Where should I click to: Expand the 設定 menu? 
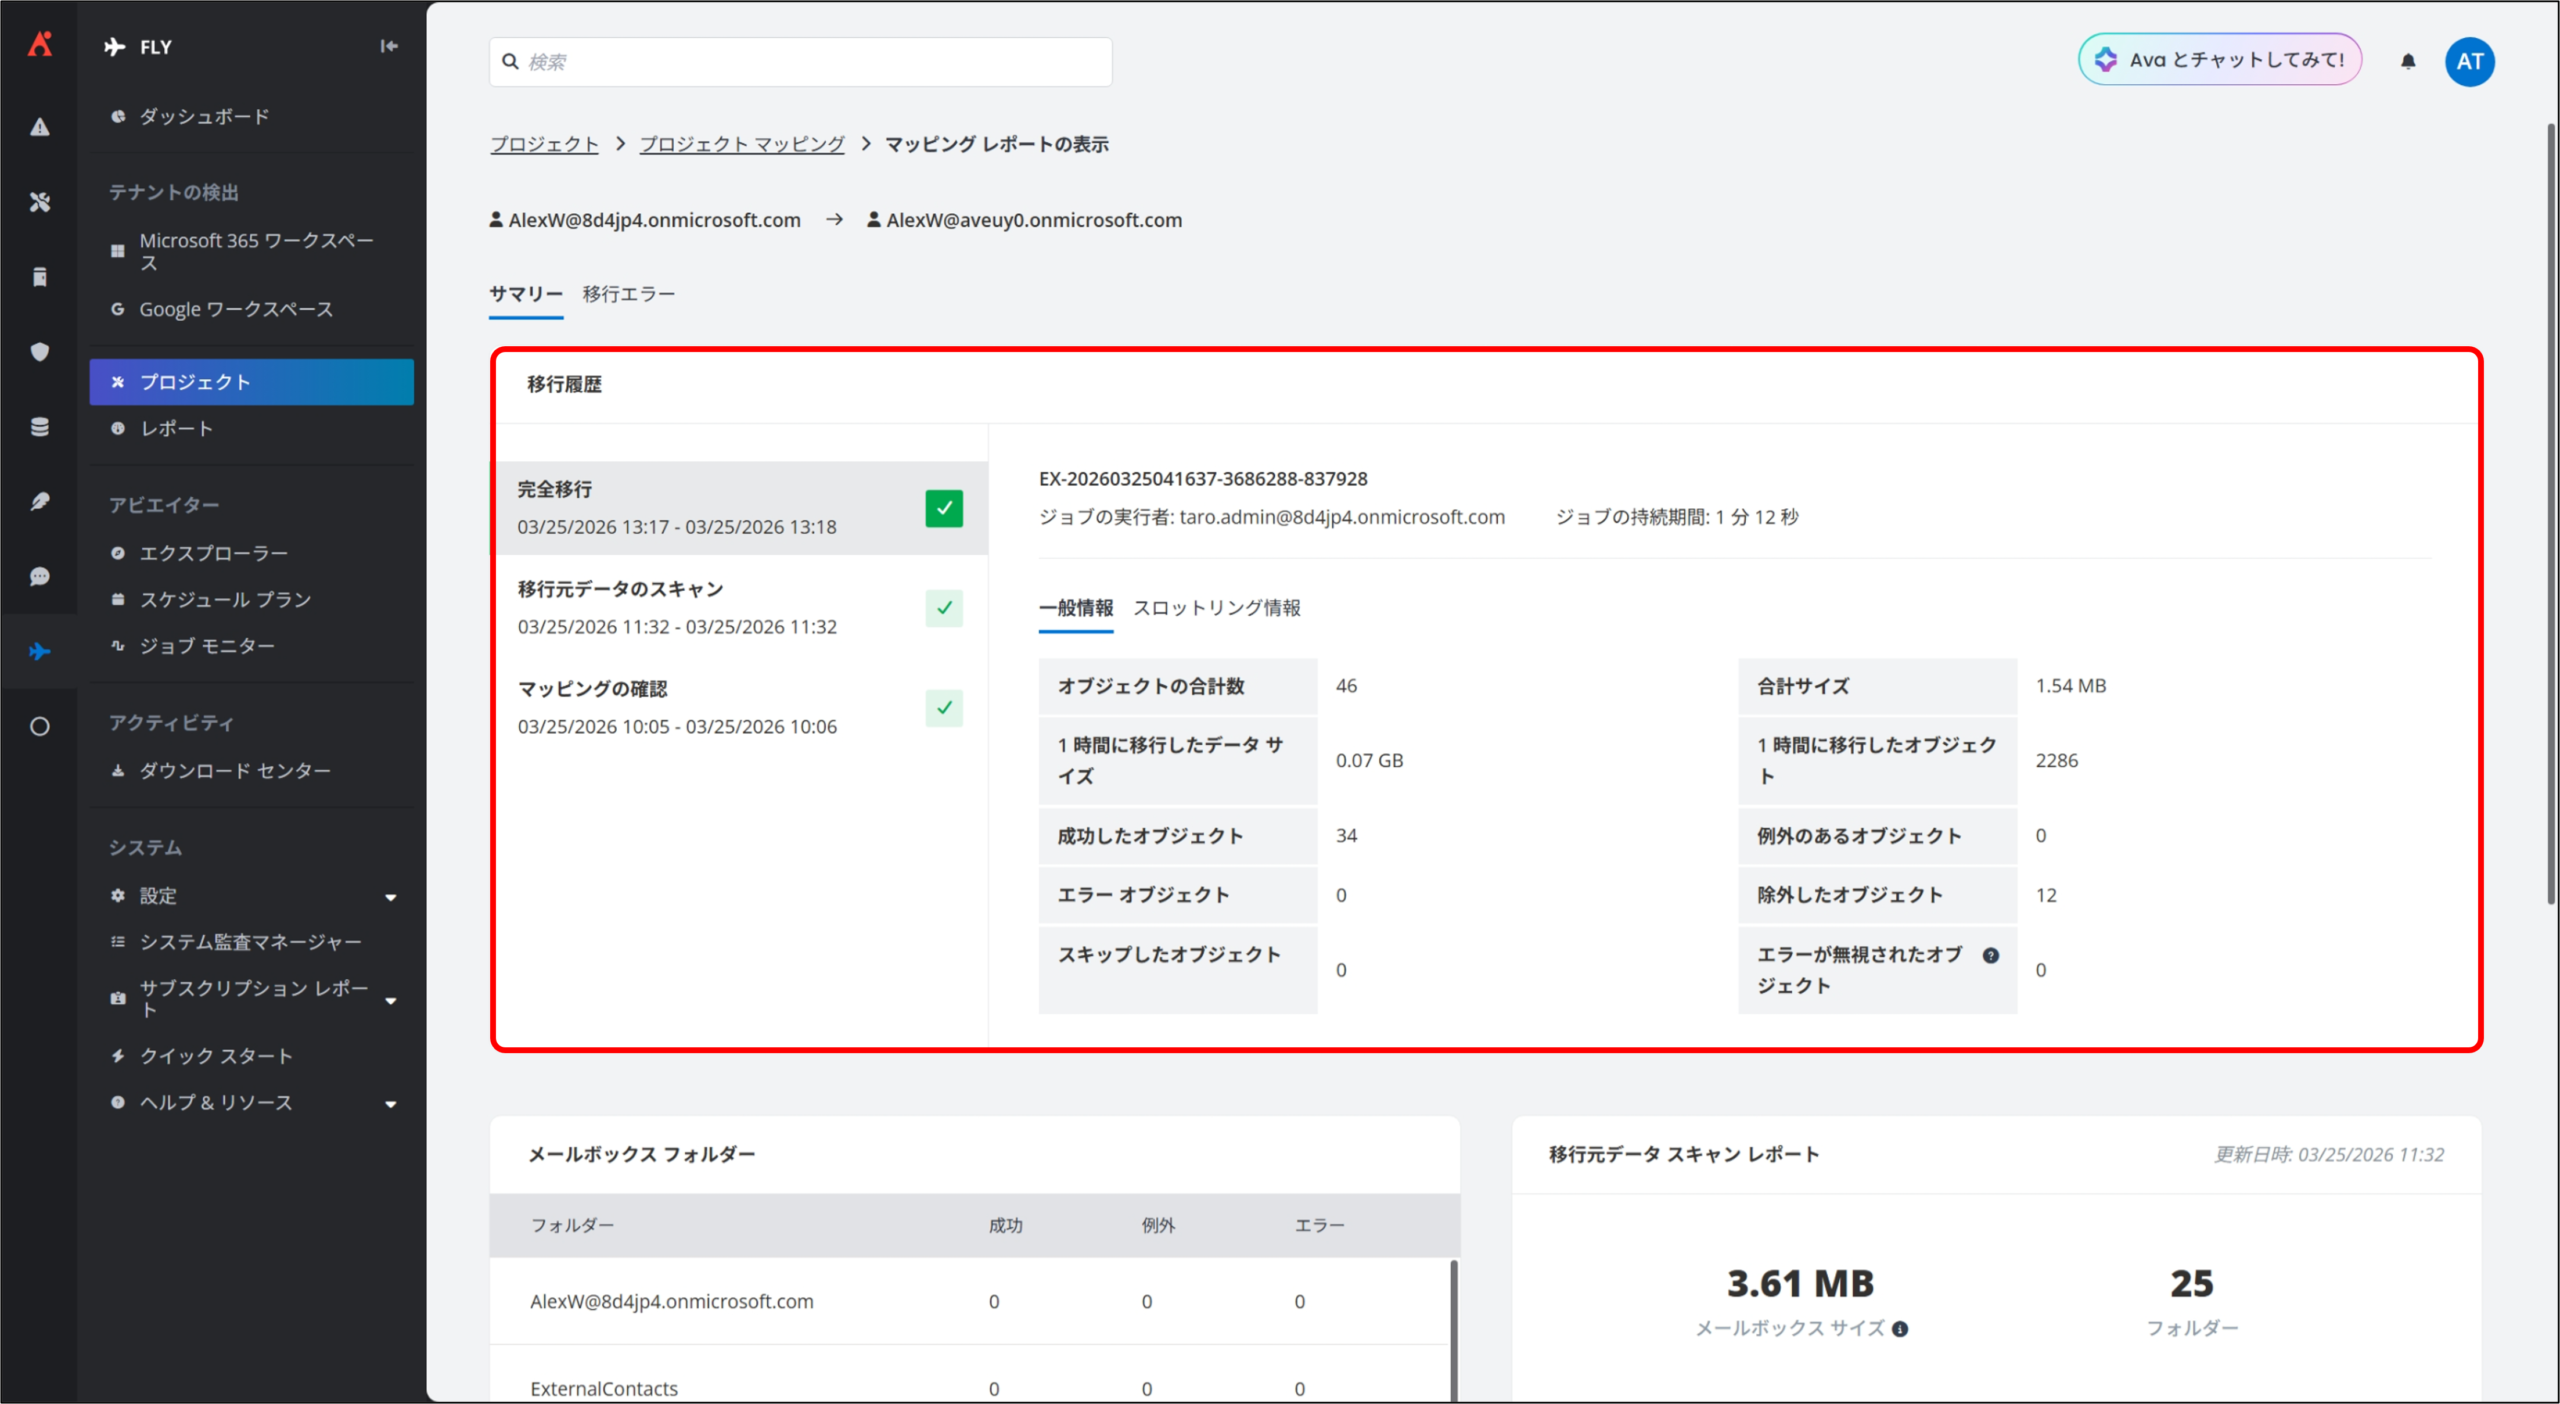click(391, 897)
